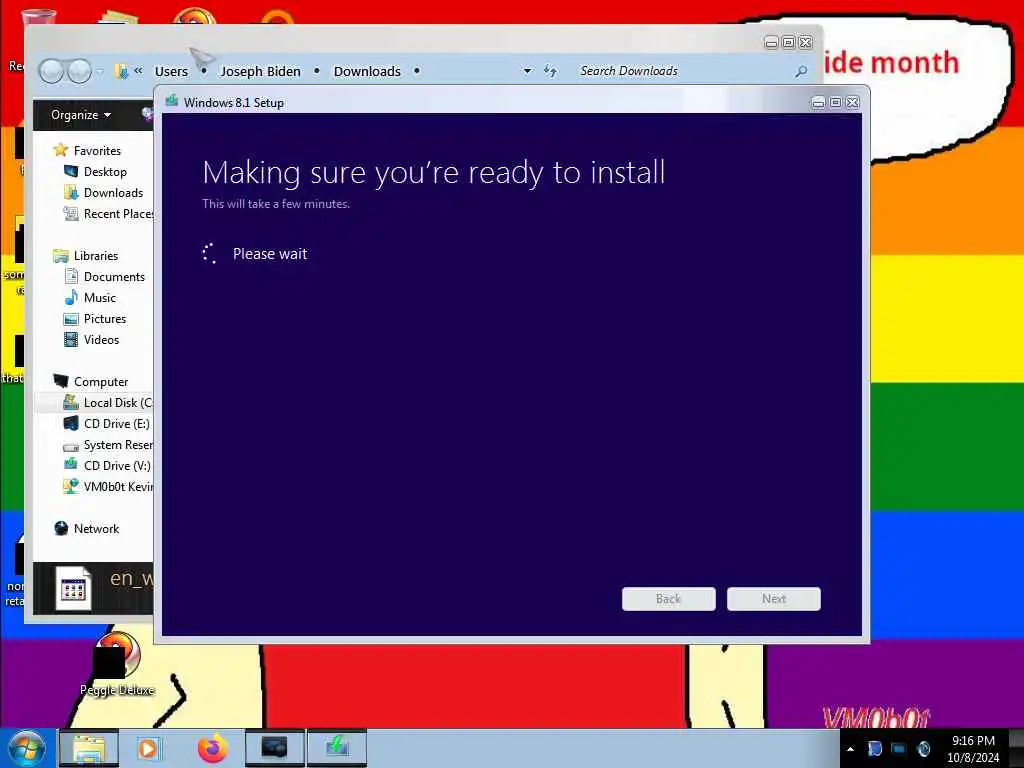Screen dimensions: 1024x768
Task: Open the Videos library
Action: pos(101,340)
